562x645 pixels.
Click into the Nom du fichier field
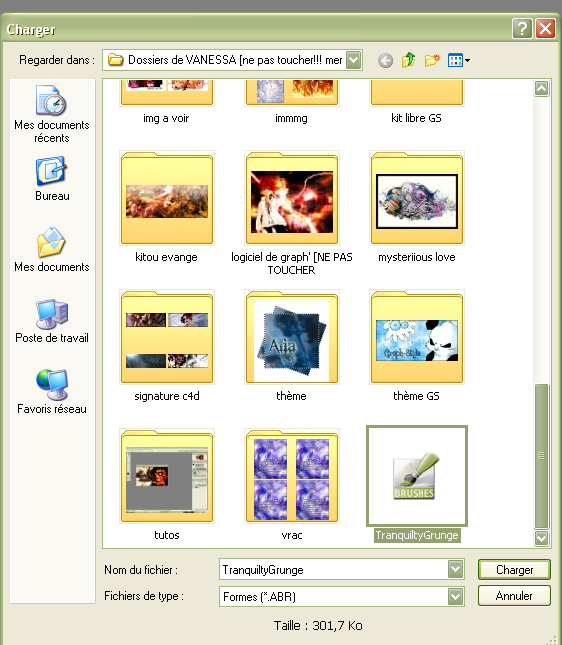(x=334, y=570)
